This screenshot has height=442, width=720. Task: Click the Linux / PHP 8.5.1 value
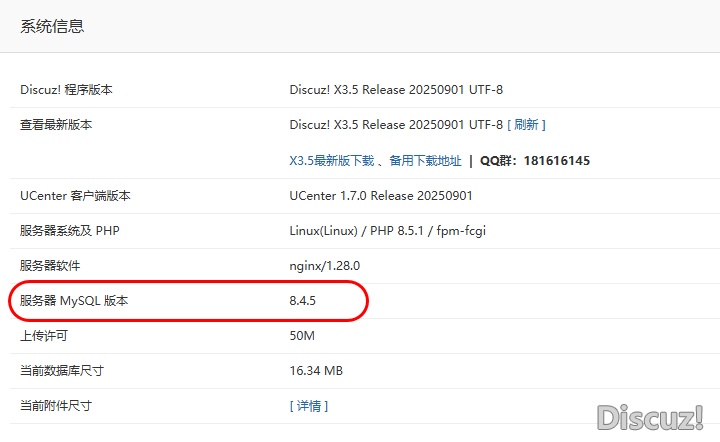pos(387,231)
